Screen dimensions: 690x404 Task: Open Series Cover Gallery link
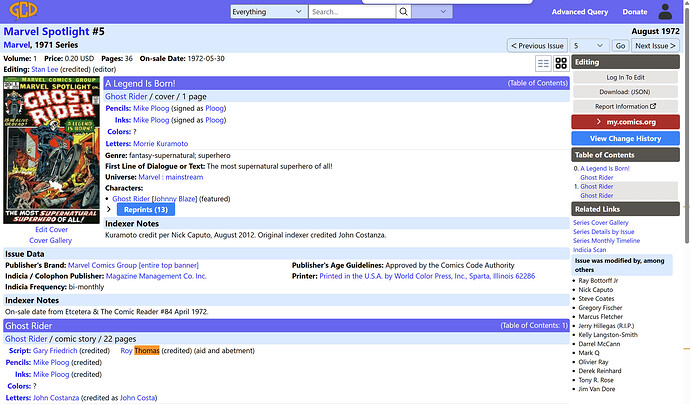pos(601,223)
